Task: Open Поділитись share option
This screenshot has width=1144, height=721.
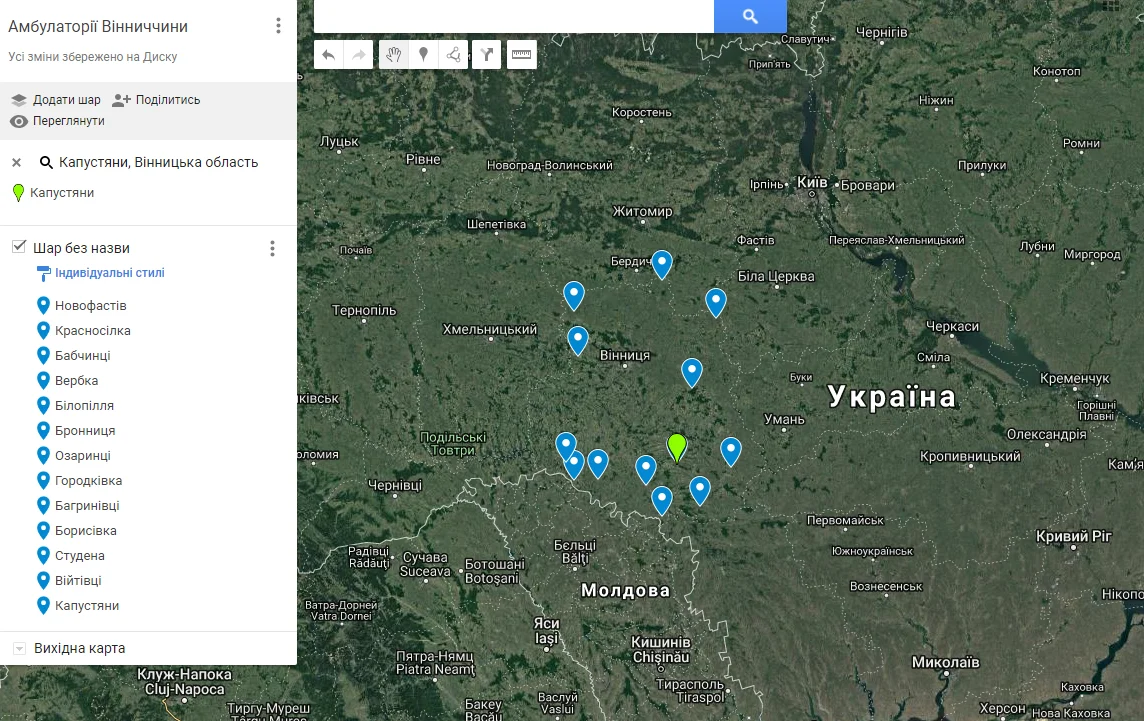Action: pos(156,100)
